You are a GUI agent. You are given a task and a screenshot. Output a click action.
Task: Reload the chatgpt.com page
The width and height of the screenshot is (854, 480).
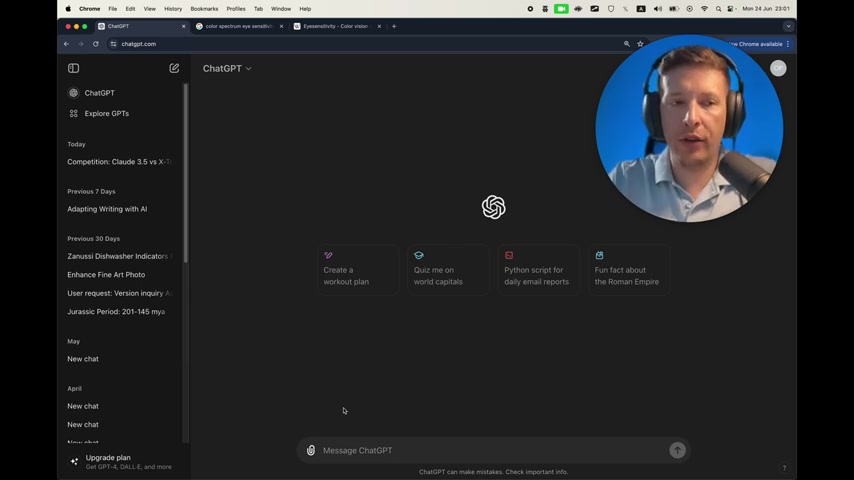[96, 44]
